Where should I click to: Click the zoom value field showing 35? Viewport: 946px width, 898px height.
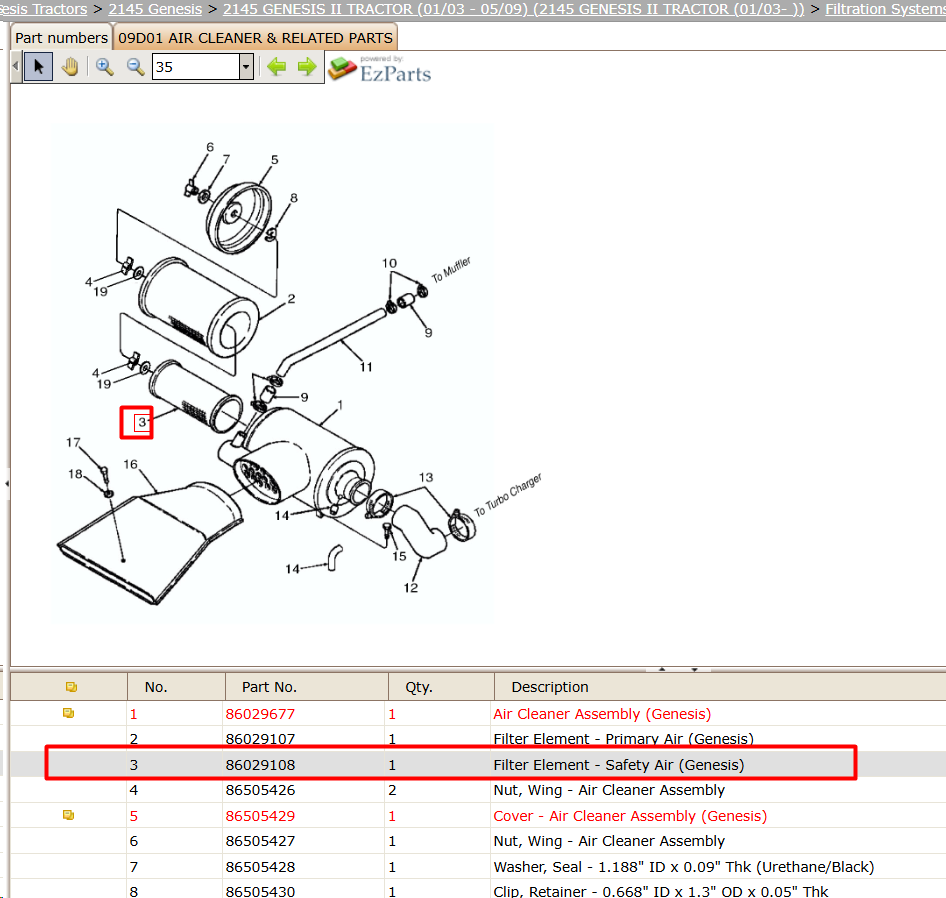(195, 66)
